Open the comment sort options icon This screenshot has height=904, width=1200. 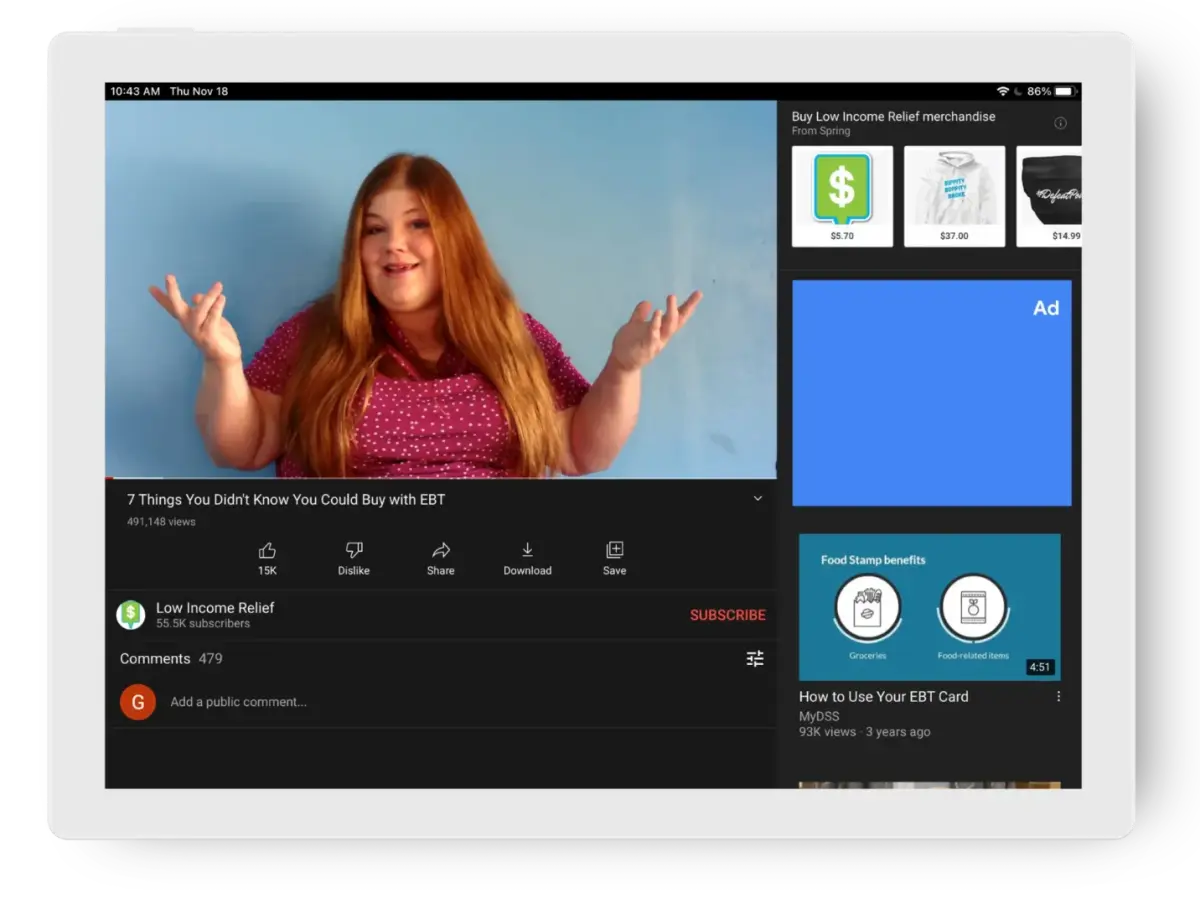[755, 659]
